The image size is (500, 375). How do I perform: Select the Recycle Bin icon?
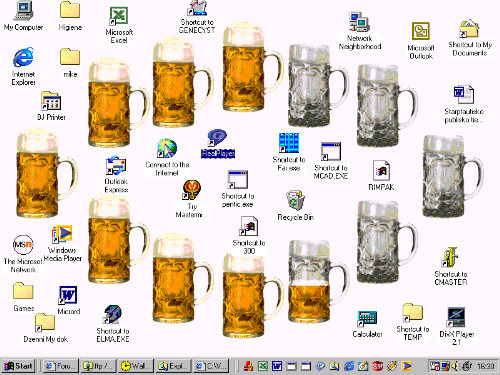click(295, 205)
